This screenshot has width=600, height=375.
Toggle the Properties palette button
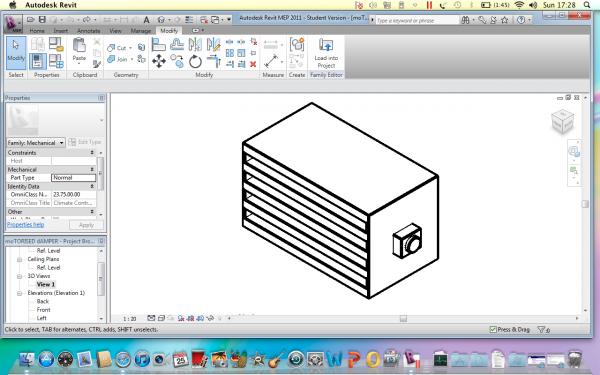click(x=38, y=61)
